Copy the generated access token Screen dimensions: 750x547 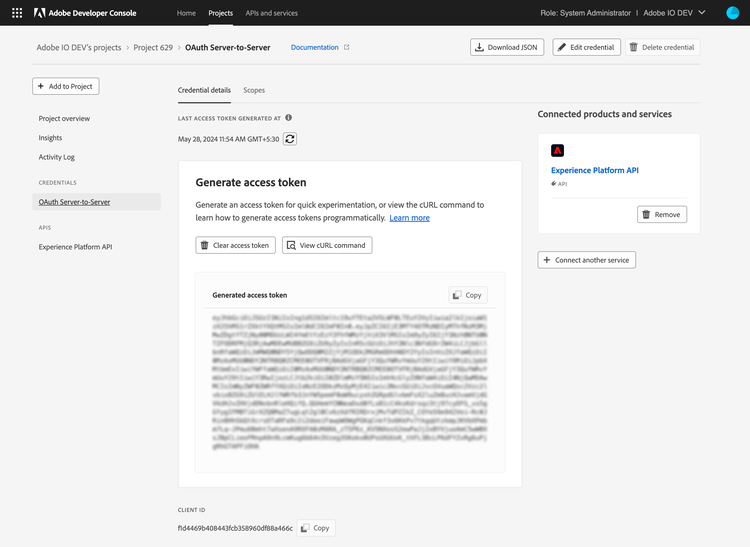467,295
